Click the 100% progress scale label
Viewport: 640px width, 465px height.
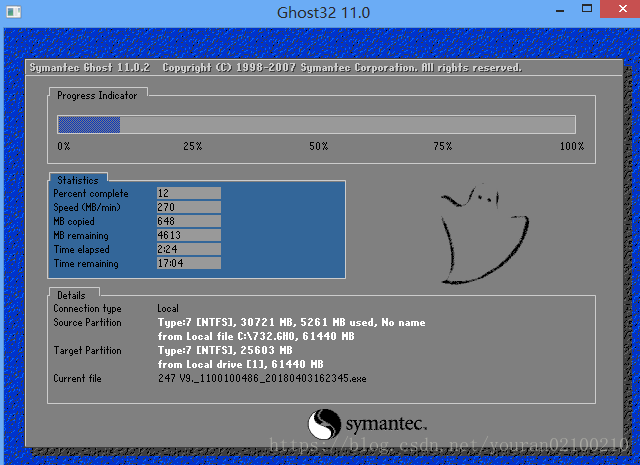tap(572, 146)
